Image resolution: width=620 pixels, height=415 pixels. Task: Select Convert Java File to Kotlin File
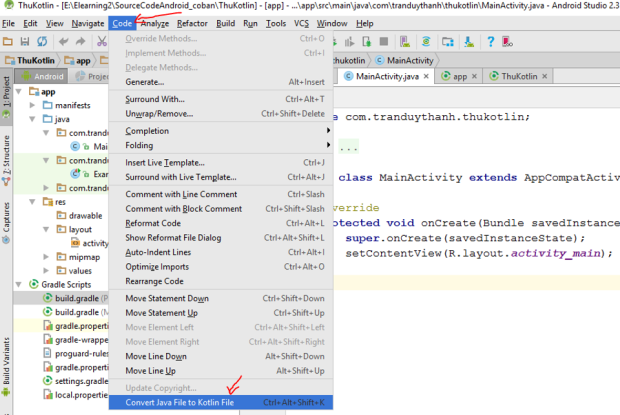221,402
